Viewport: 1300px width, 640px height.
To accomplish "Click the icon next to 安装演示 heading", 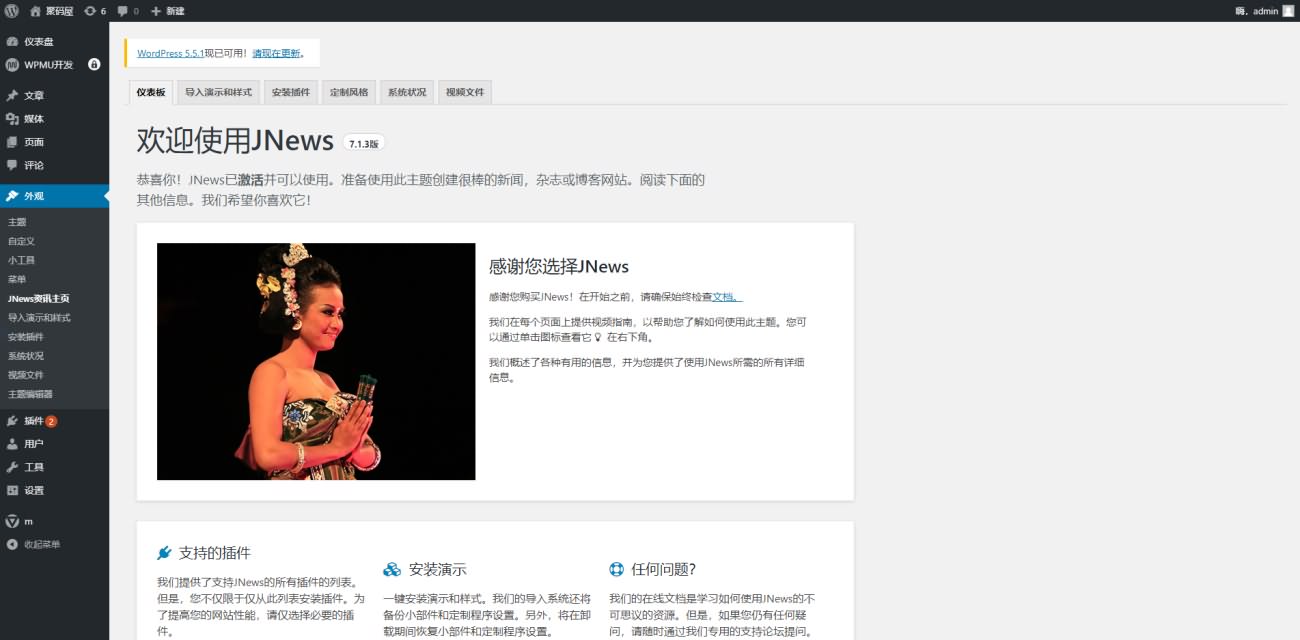I will 392,570.
